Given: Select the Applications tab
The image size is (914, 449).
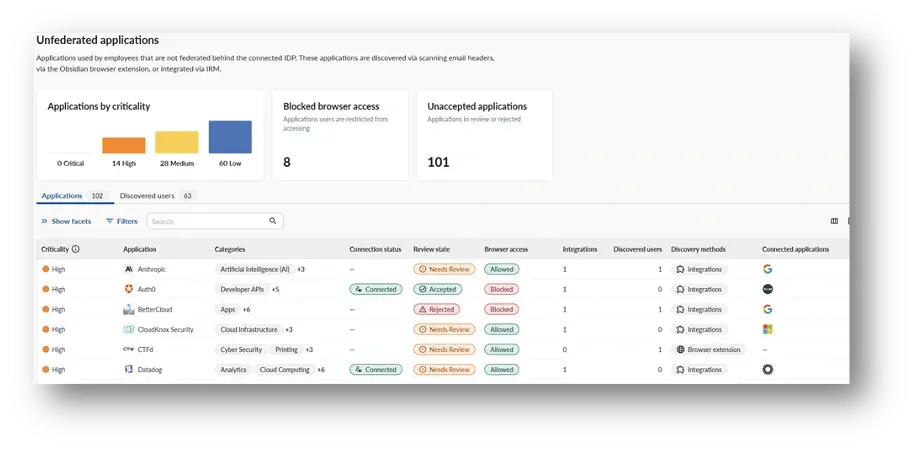Looking at the screenshot, I should [62, 196].
